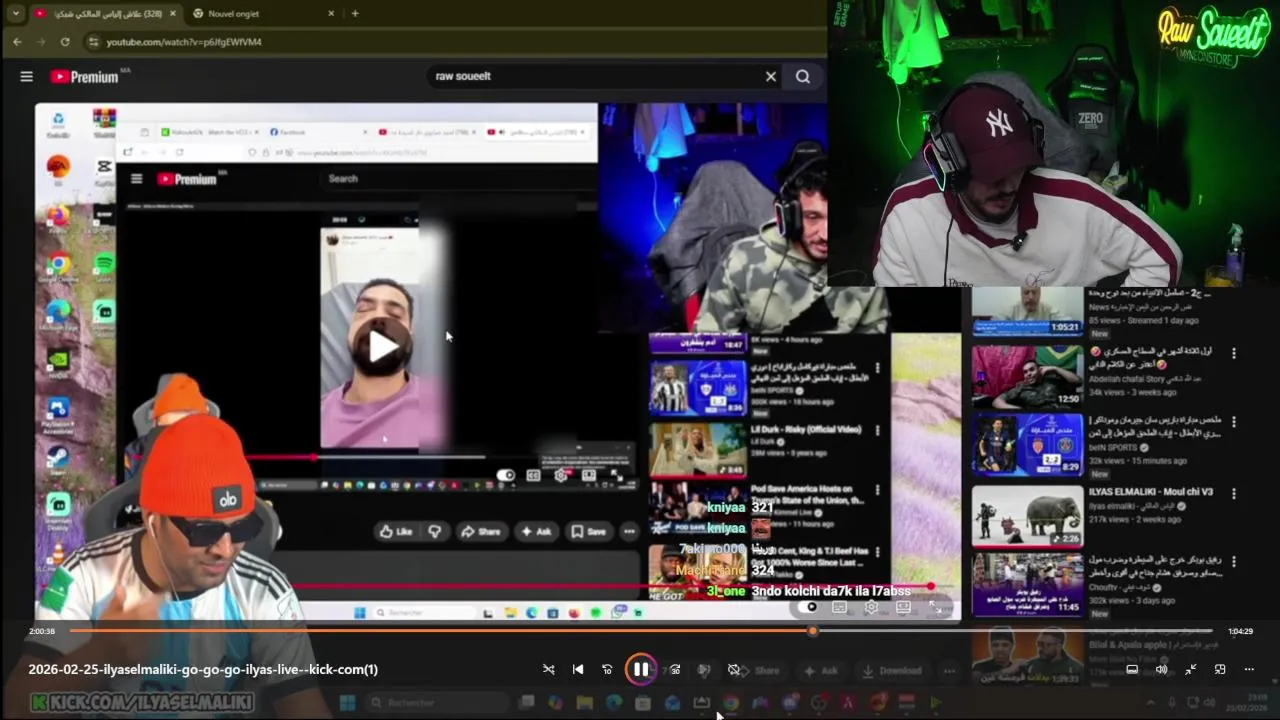The image size is (1280, 720).
Task: Open YouTube player settings gear
Action: [x=872, y=607]
